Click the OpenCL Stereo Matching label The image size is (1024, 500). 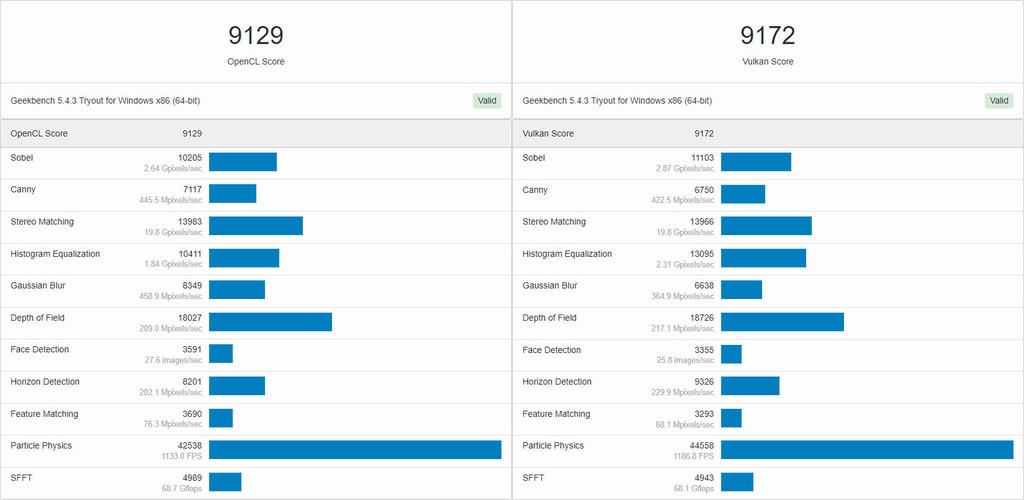(x=42, y=222)
